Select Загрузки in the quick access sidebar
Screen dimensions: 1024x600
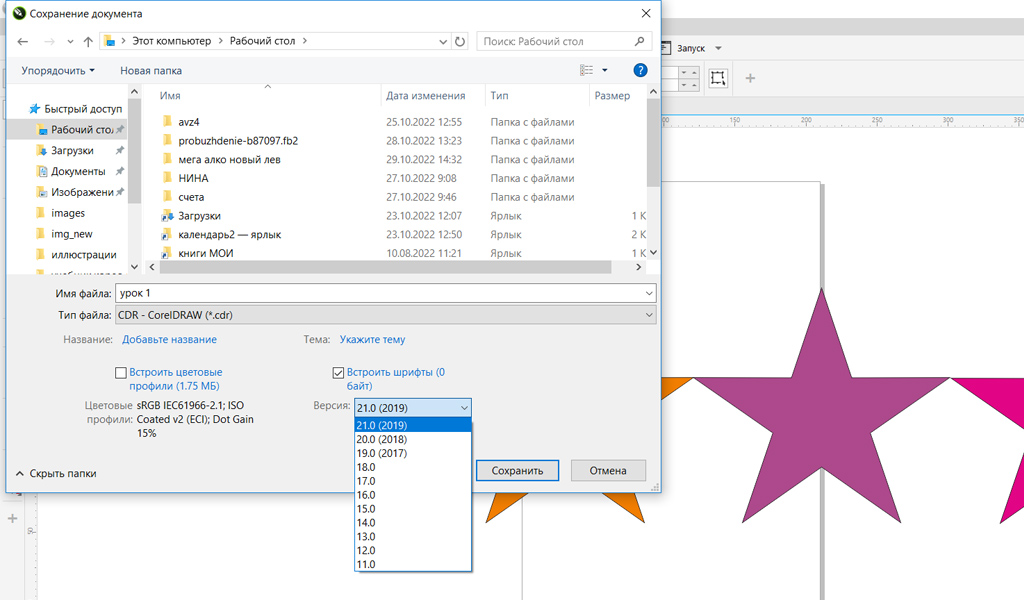click(72, 151)
